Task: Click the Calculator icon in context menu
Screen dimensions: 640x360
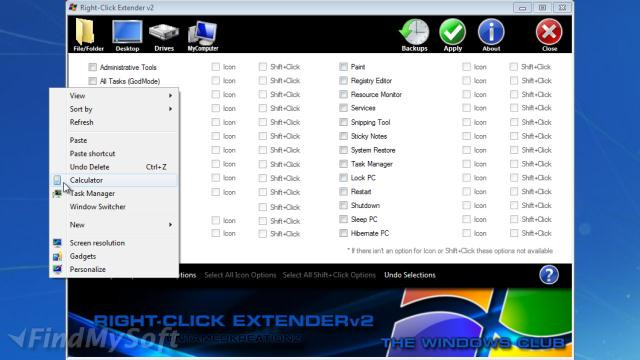Action: (57, 180)
